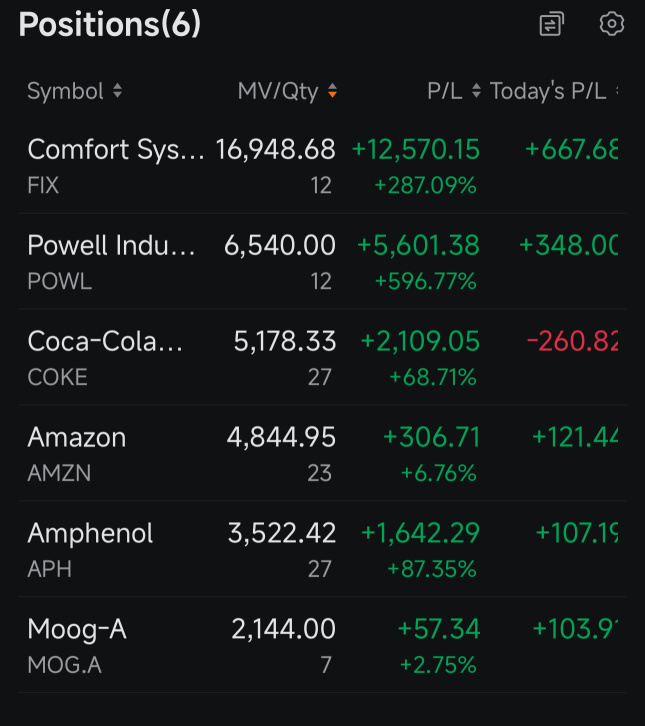Tap the Positions(6) heading

point(110,24)
